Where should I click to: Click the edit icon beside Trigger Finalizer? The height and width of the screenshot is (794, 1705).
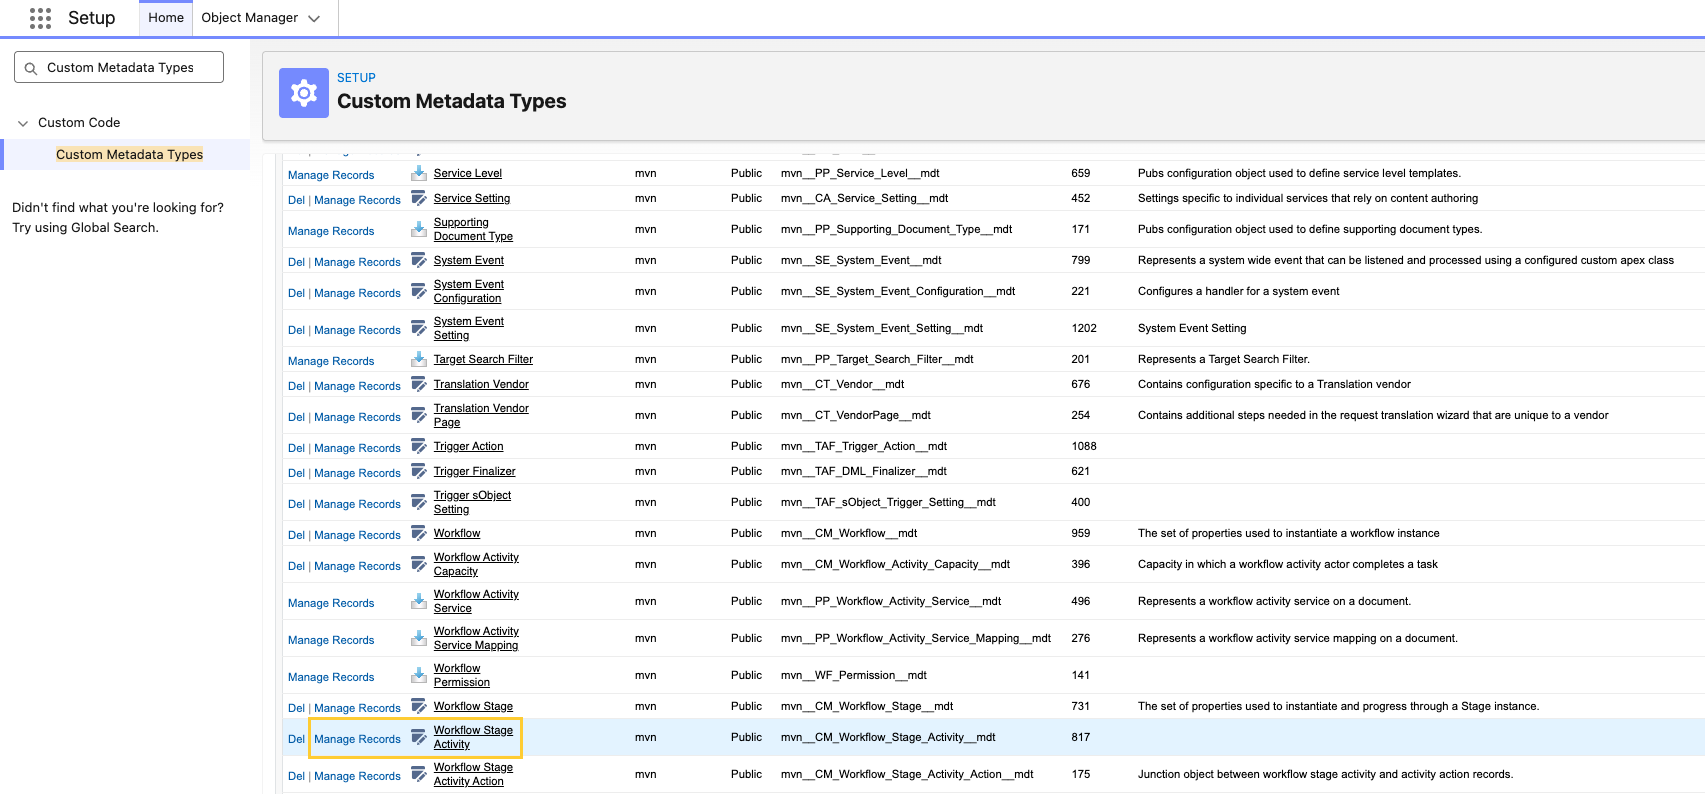point(419,471)
